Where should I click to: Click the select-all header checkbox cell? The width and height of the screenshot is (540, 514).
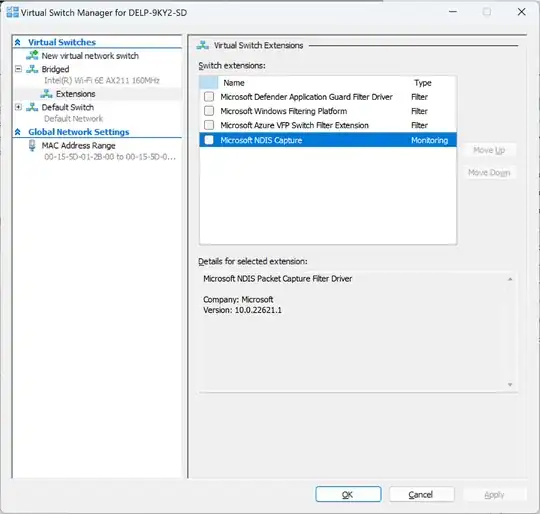pos(209,83)
